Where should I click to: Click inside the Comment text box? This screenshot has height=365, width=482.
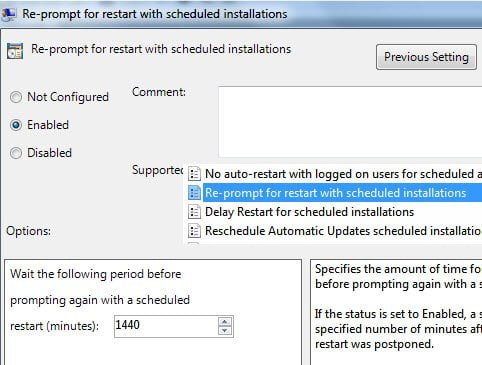(350, 122)
